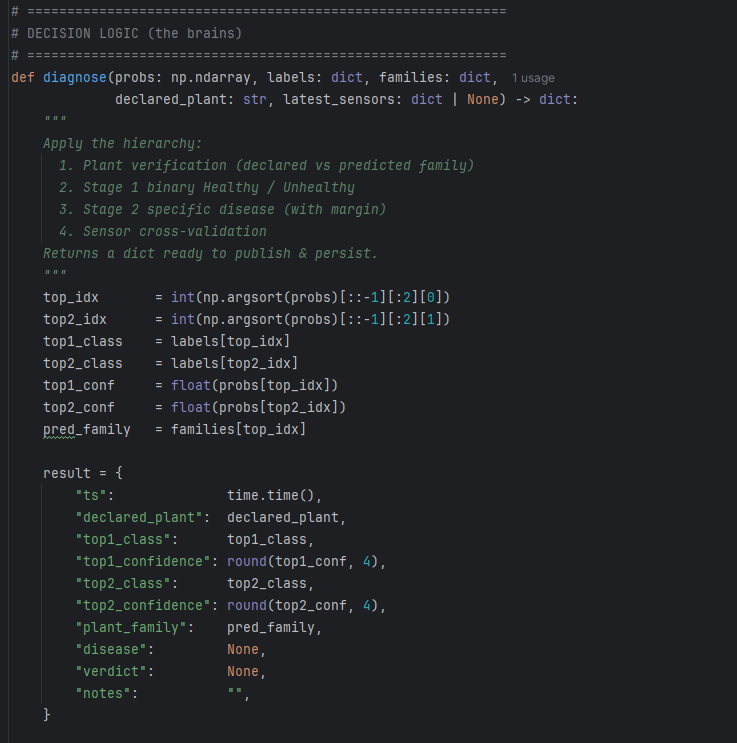Click the 'Sensor cross-validation' line

163,231
